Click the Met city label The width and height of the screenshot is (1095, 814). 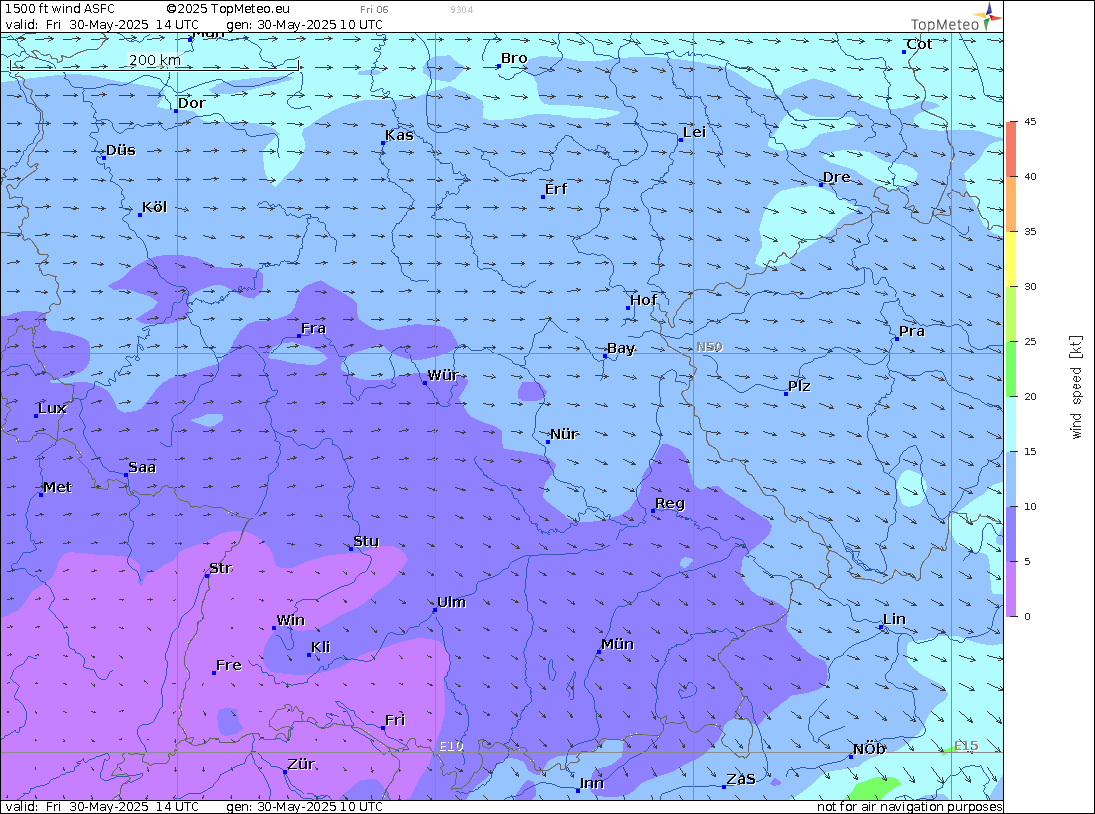click(x=57, y=487)
